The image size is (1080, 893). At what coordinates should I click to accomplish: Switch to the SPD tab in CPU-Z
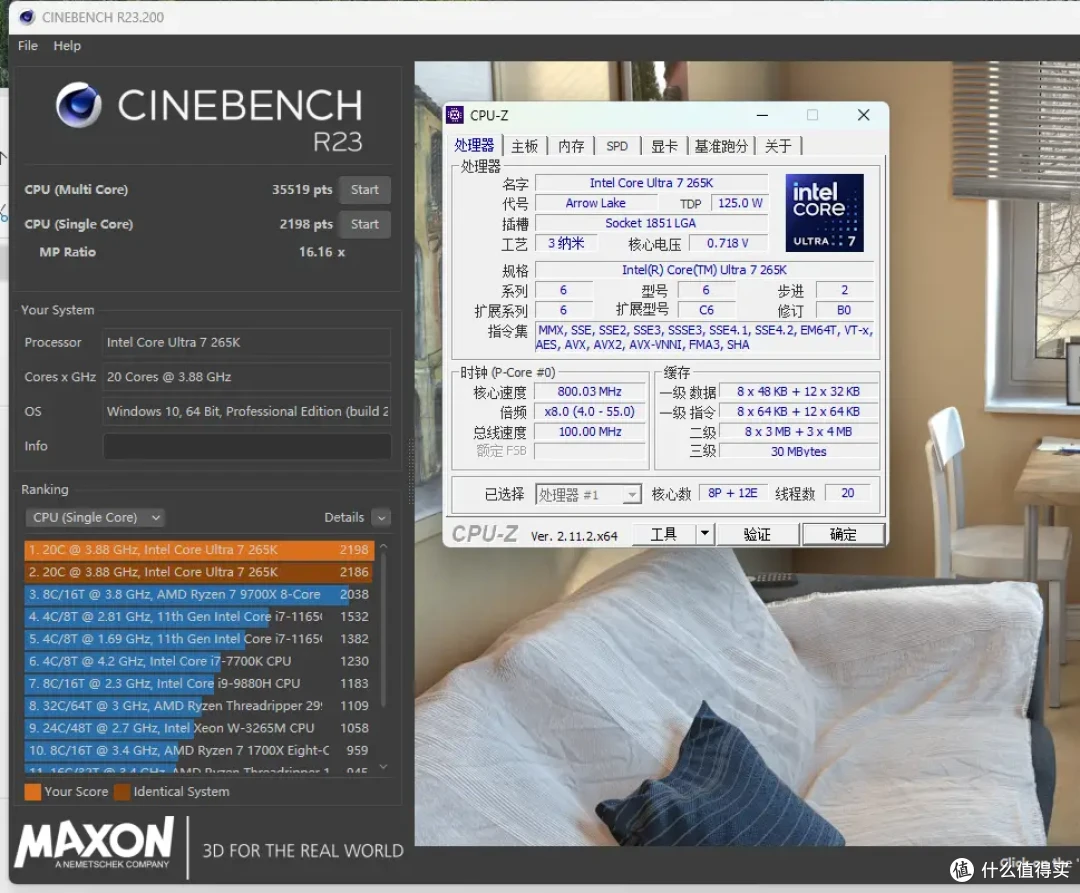tap(617, 146)
